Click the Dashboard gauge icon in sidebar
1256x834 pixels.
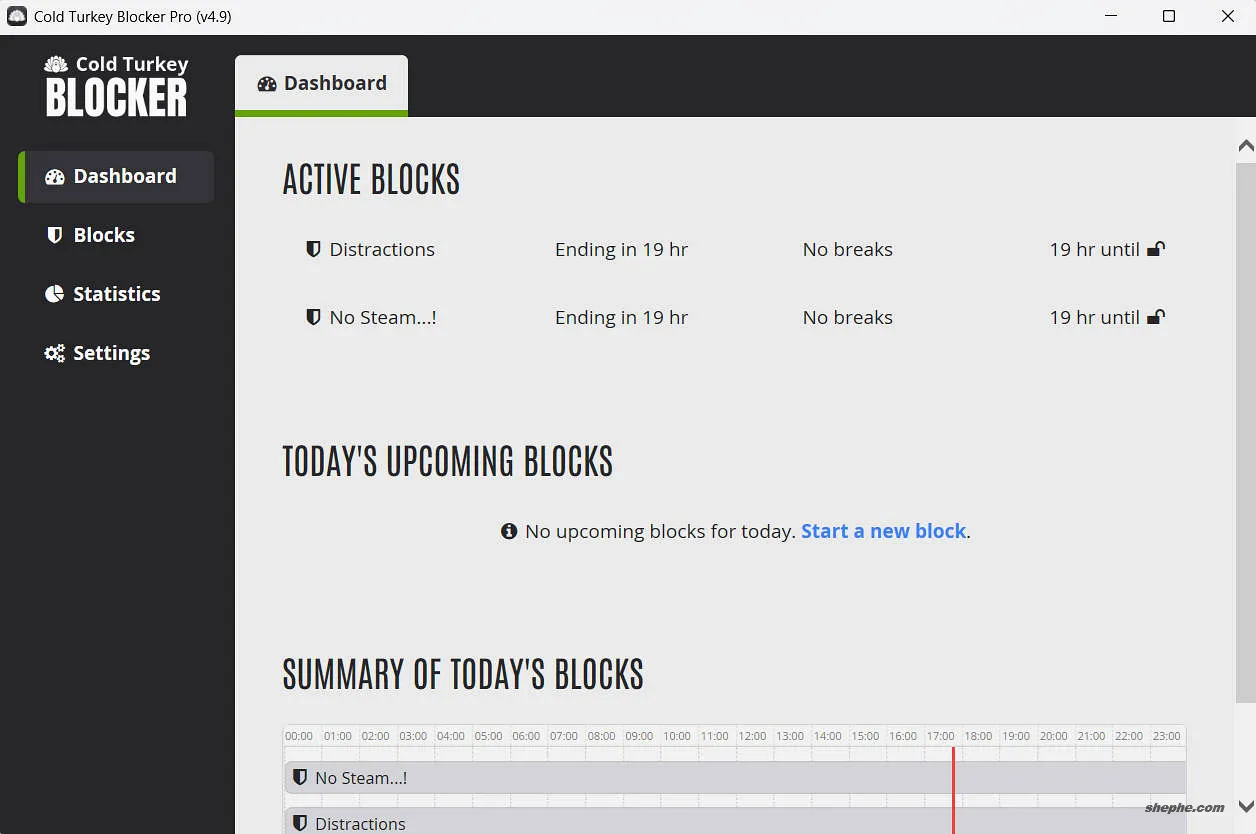[x=55, y=177]
